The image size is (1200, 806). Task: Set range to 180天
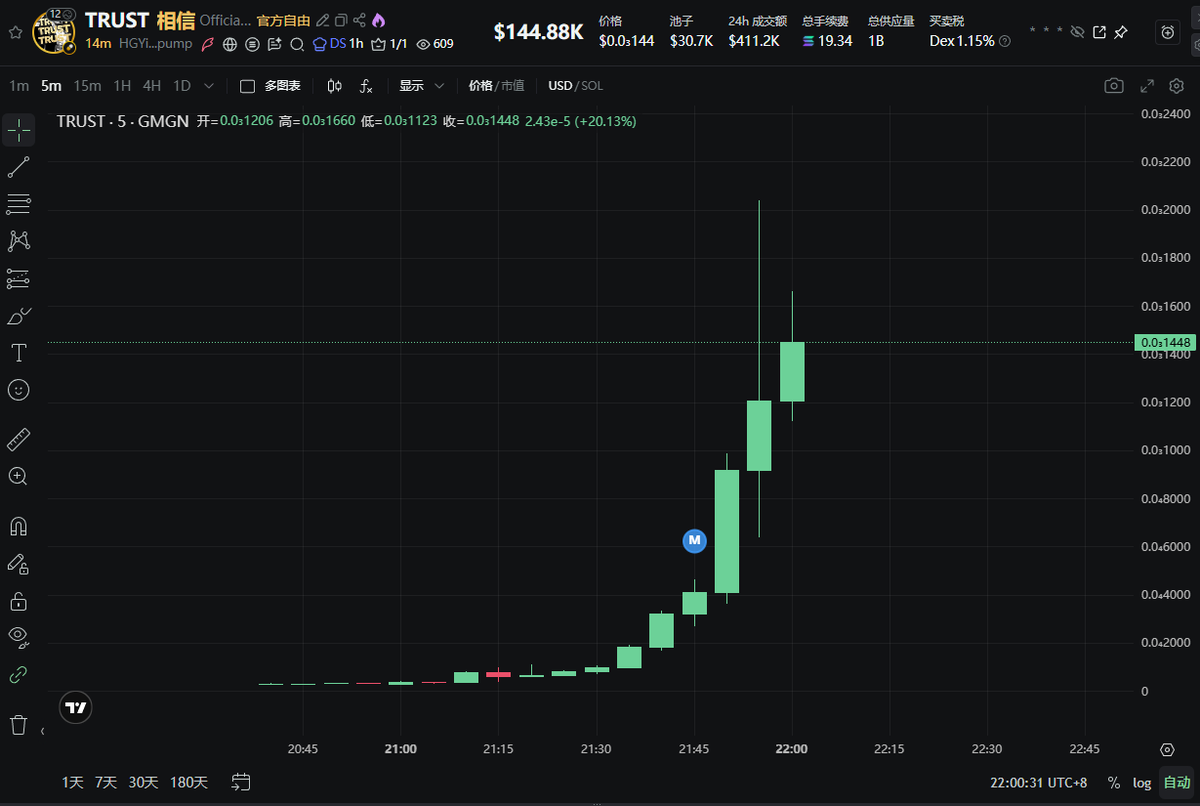click(189, 782)
